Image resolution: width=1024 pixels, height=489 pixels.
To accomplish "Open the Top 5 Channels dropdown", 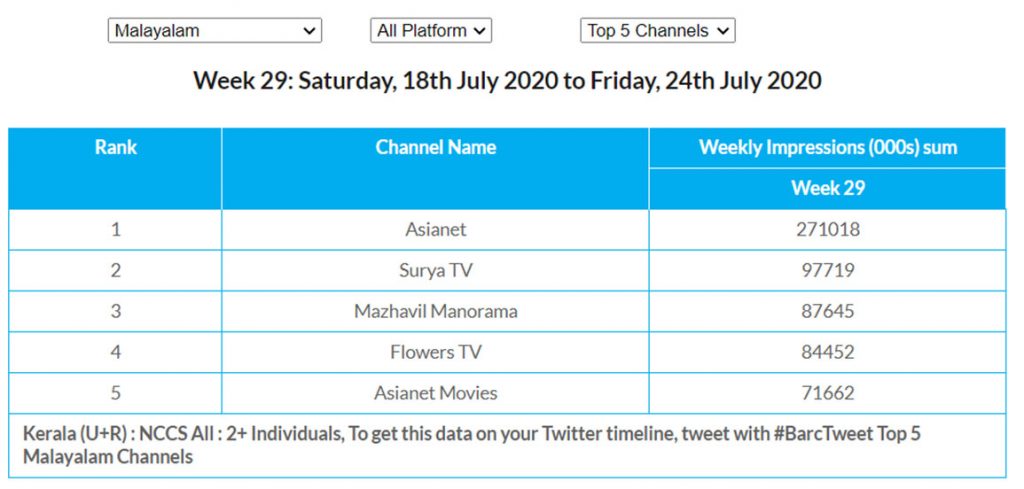I will pyautogui.click(x=657, y=31).
